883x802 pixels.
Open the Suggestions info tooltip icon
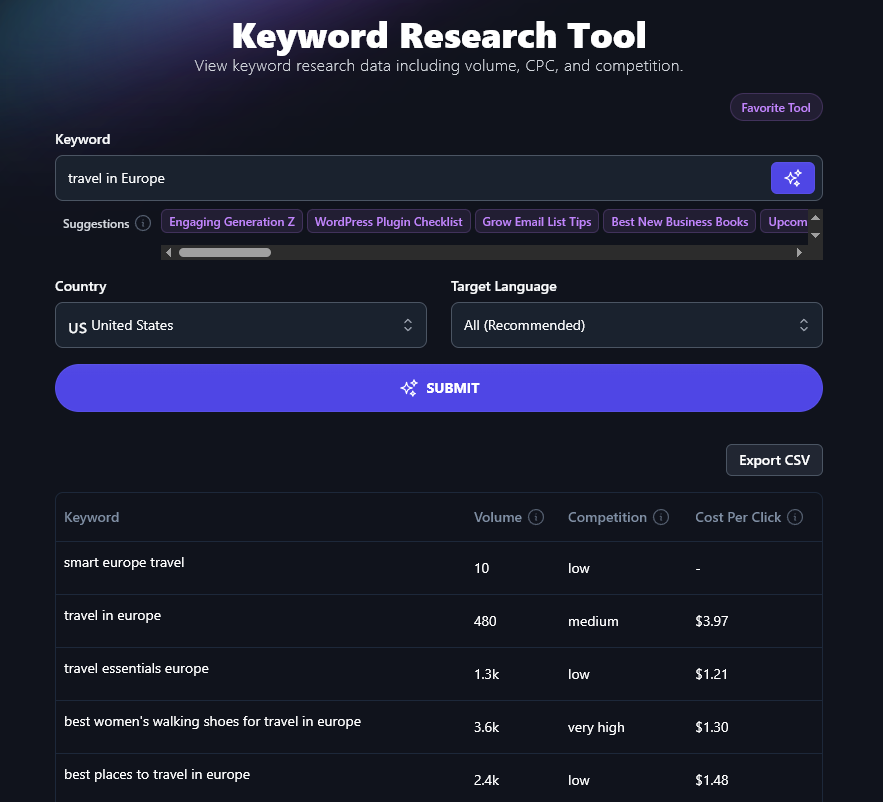point(141,223)
